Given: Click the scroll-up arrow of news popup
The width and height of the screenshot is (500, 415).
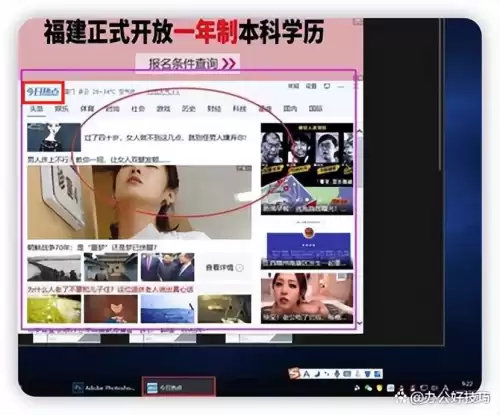Looking at the screenshot, I should (359, 131).
